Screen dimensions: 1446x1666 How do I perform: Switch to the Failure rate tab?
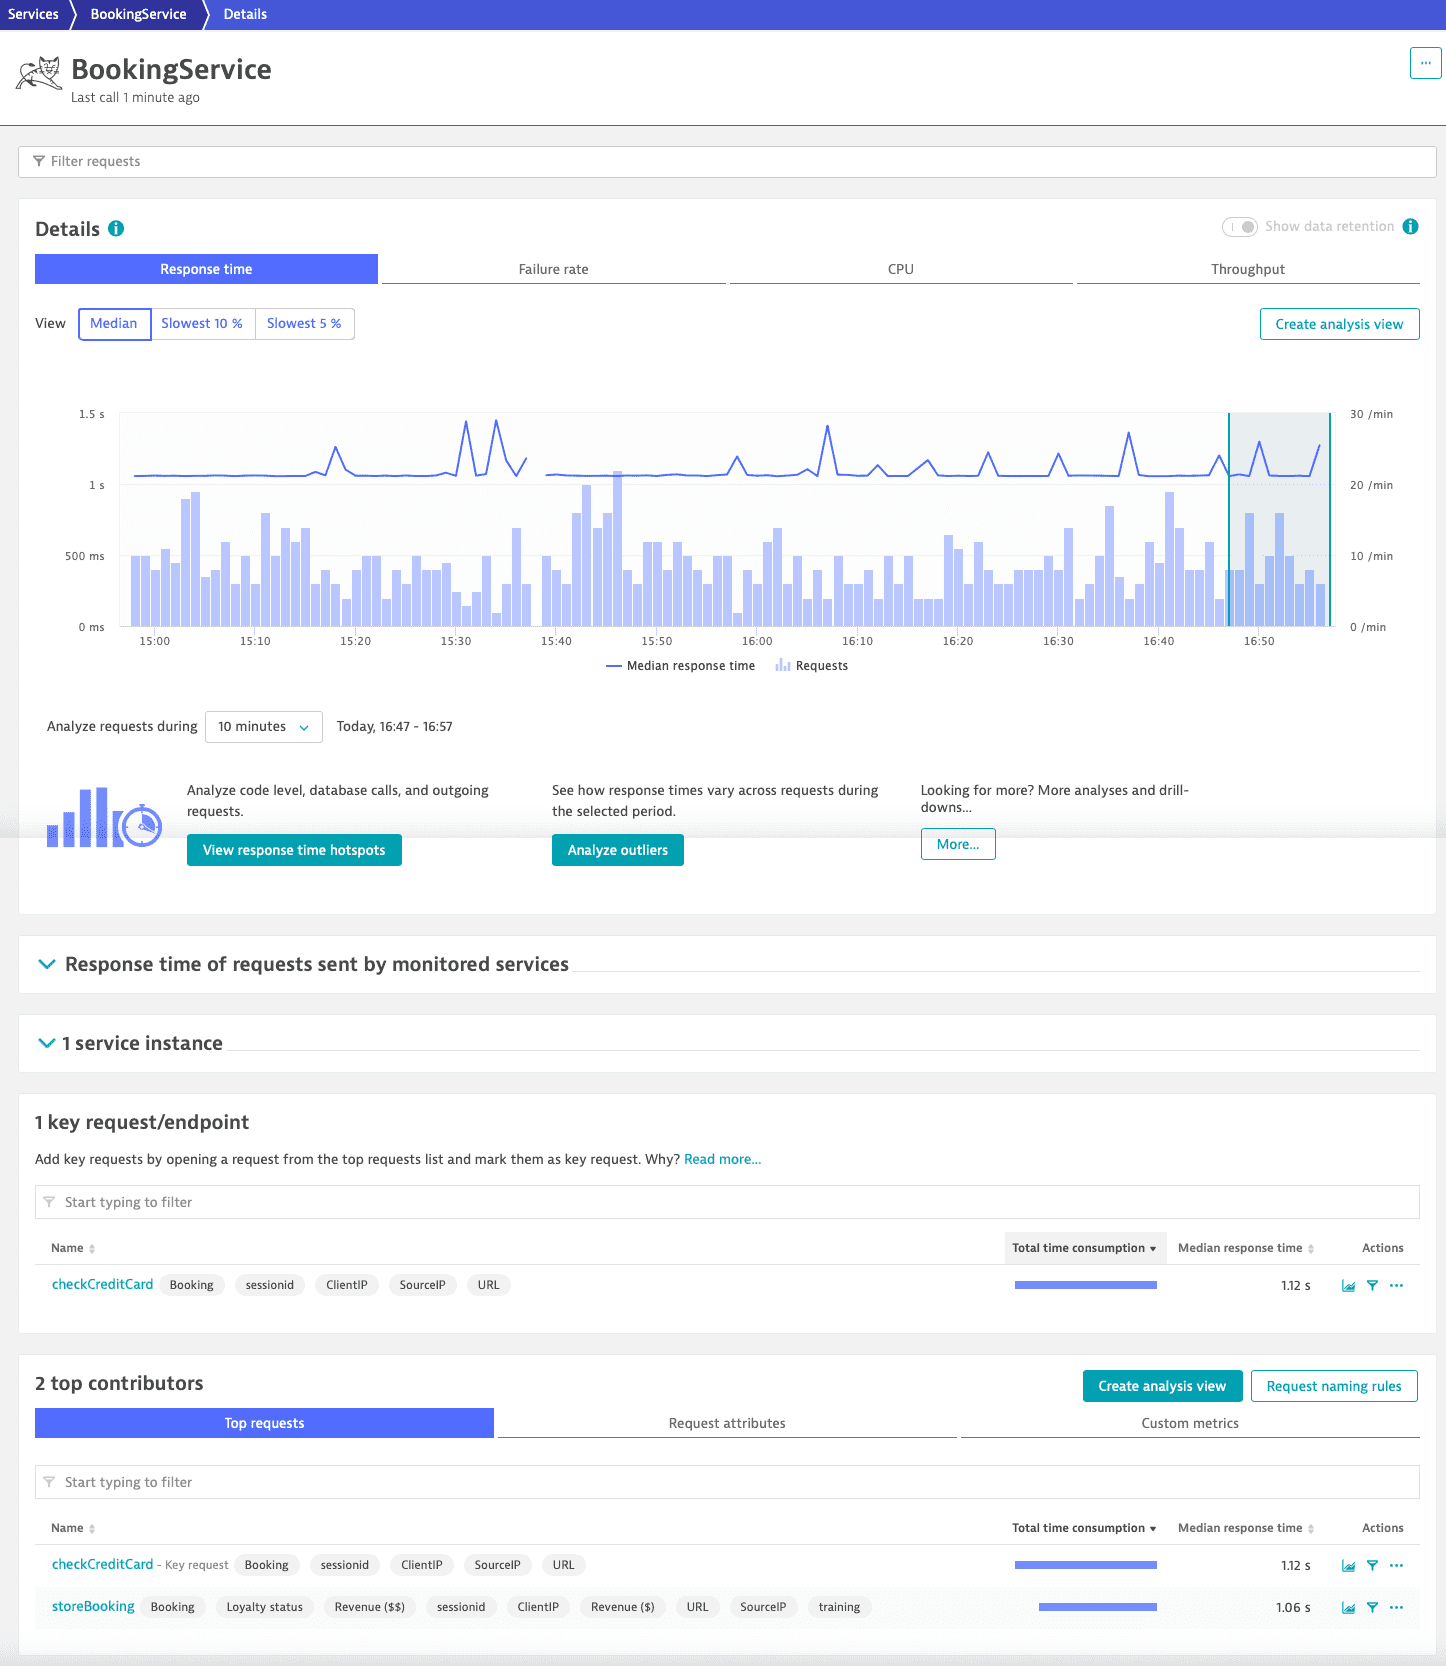click(x=553, y=269)
